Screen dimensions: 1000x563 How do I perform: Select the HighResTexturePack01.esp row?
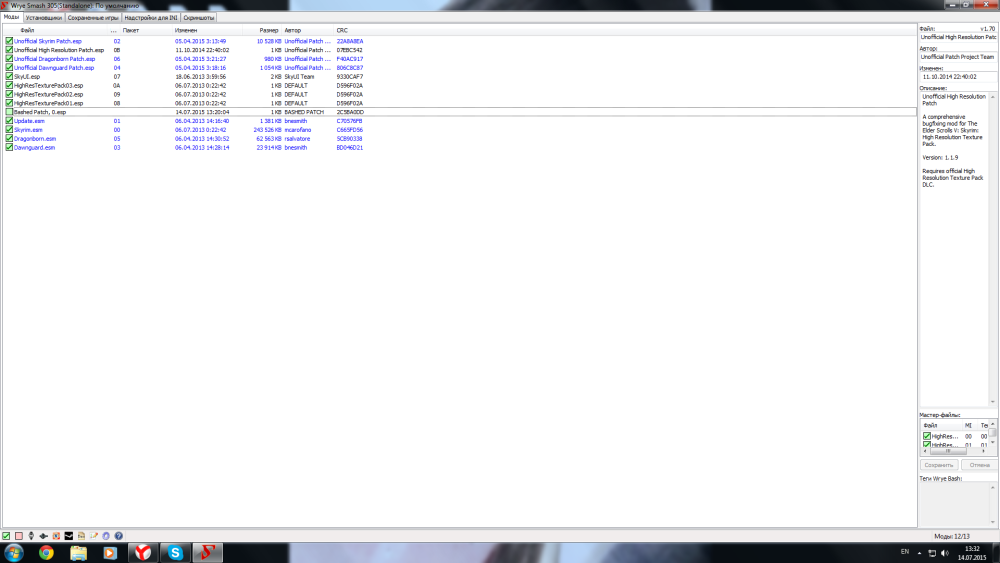tap(459, 103)
